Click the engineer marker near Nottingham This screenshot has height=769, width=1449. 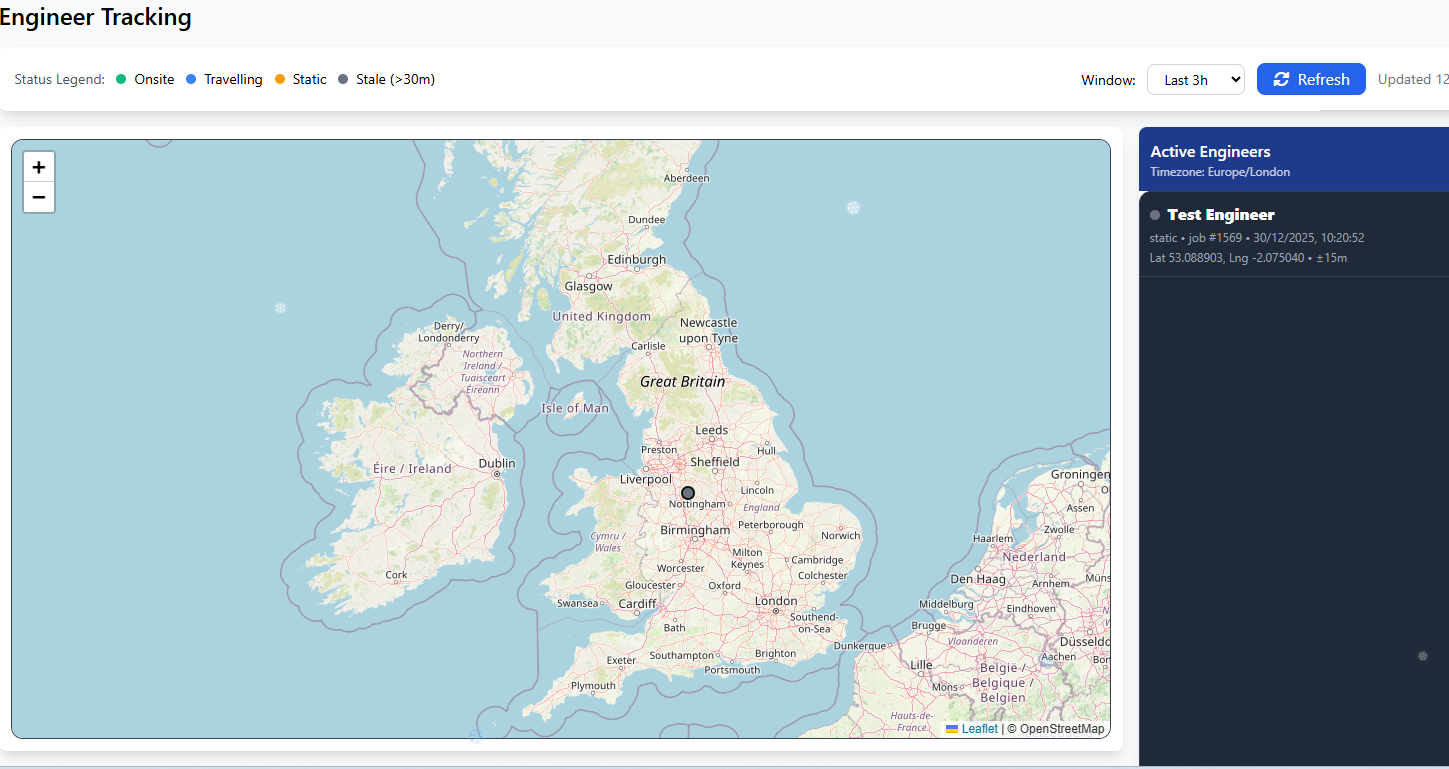point(688,493)
